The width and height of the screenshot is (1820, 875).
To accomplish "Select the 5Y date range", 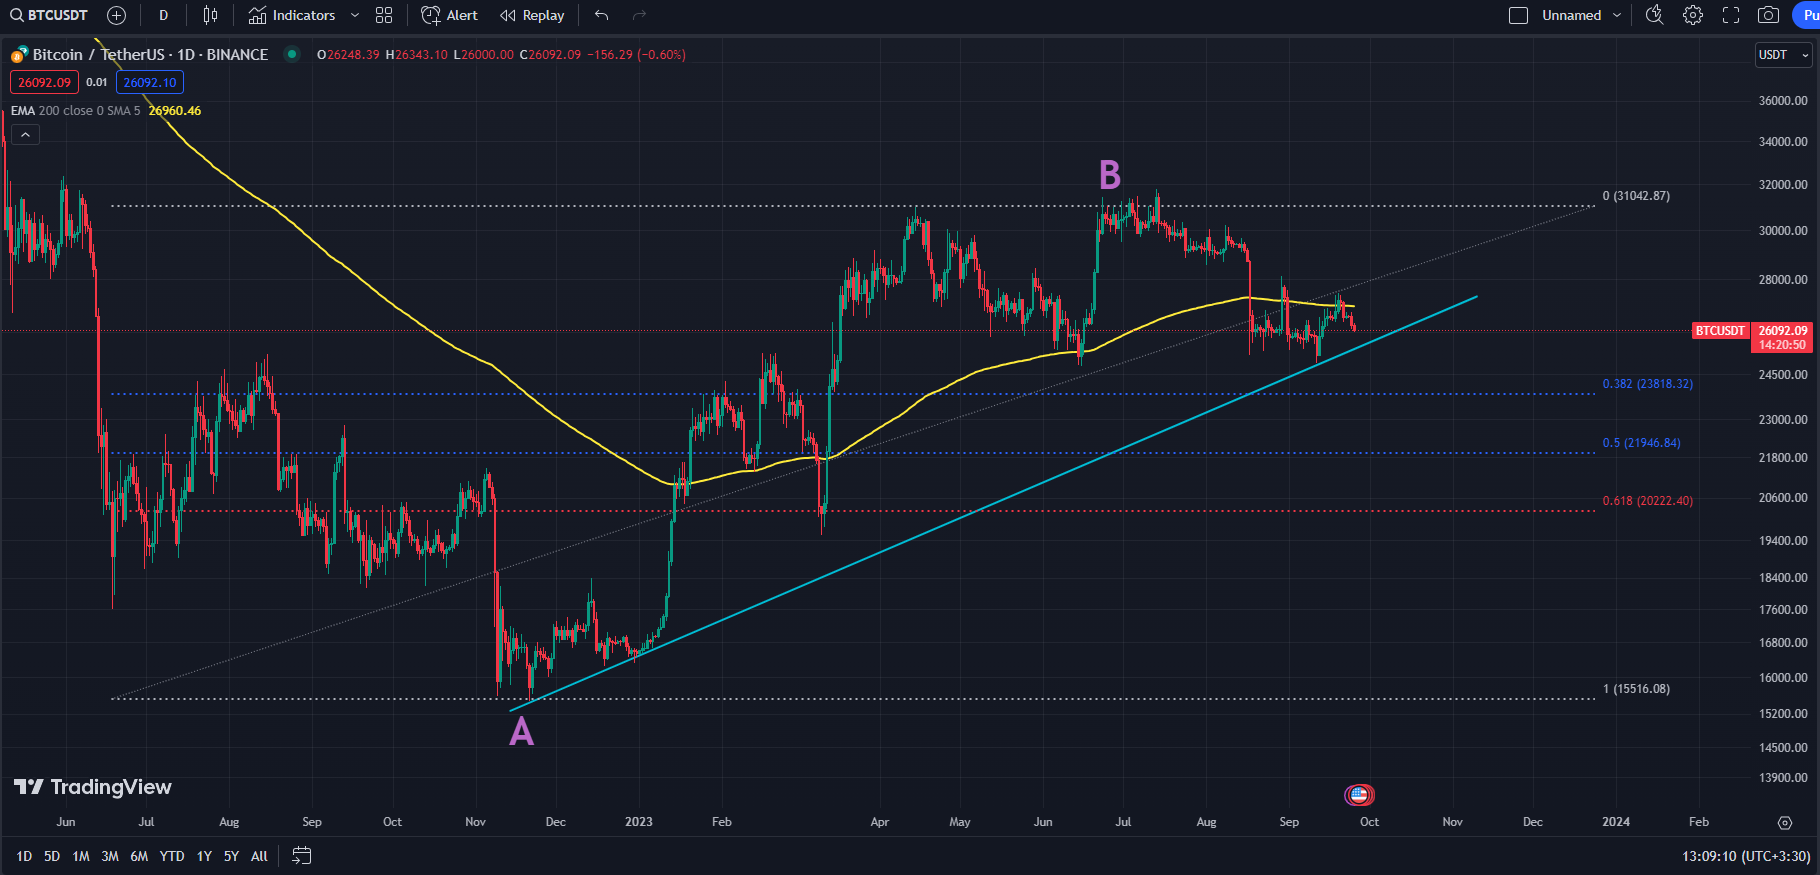I will 231,856.
